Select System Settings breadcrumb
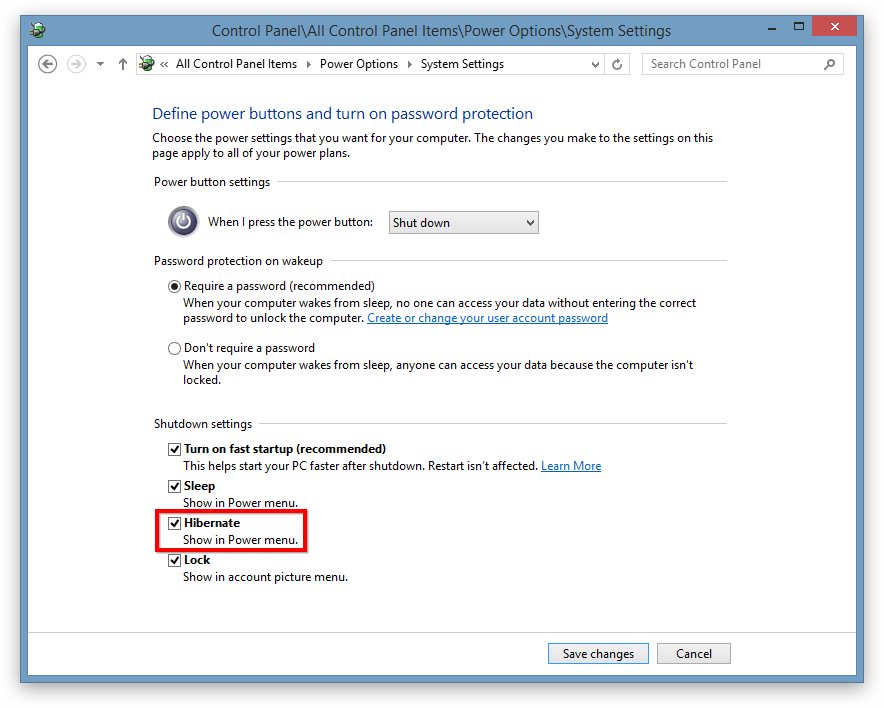 pyautogui.click(x=462, y=64)
